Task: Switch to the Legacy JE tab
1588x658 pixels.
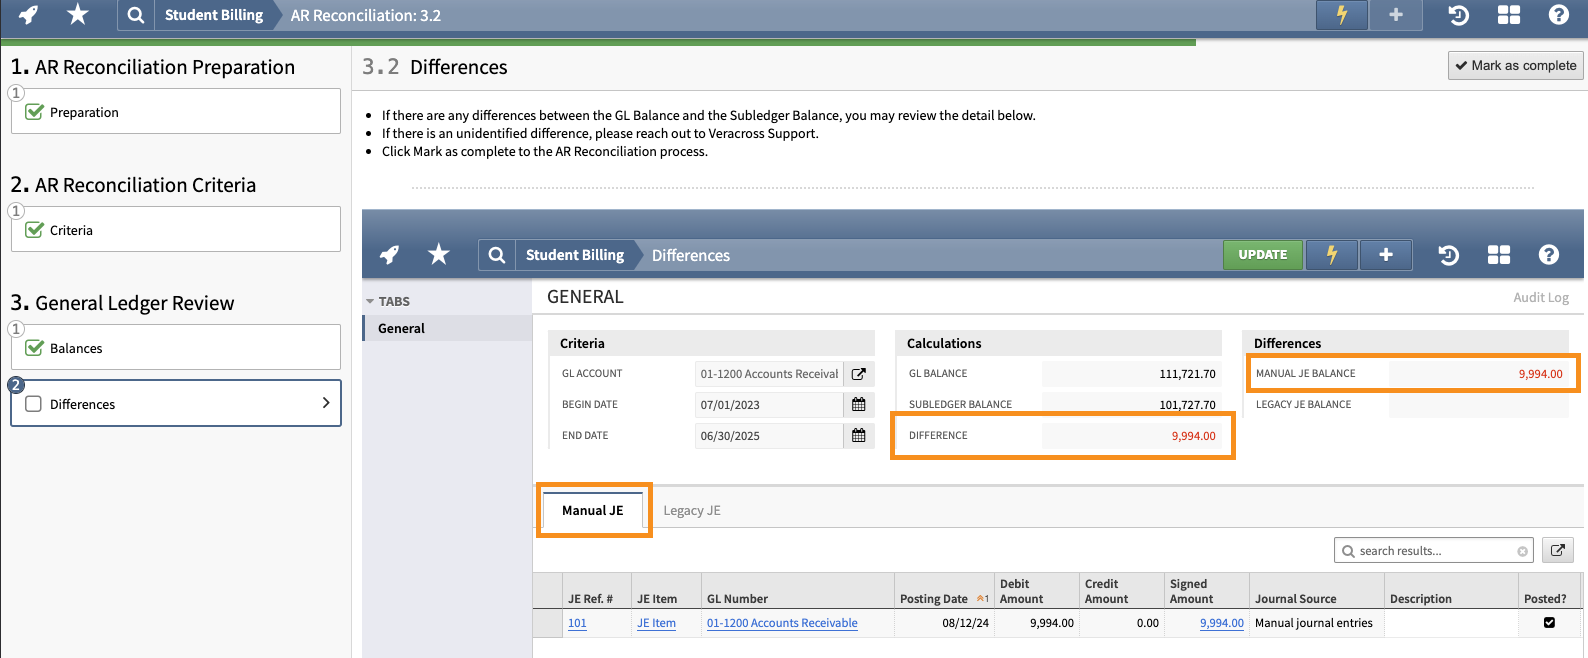Action: click(691, 510)
